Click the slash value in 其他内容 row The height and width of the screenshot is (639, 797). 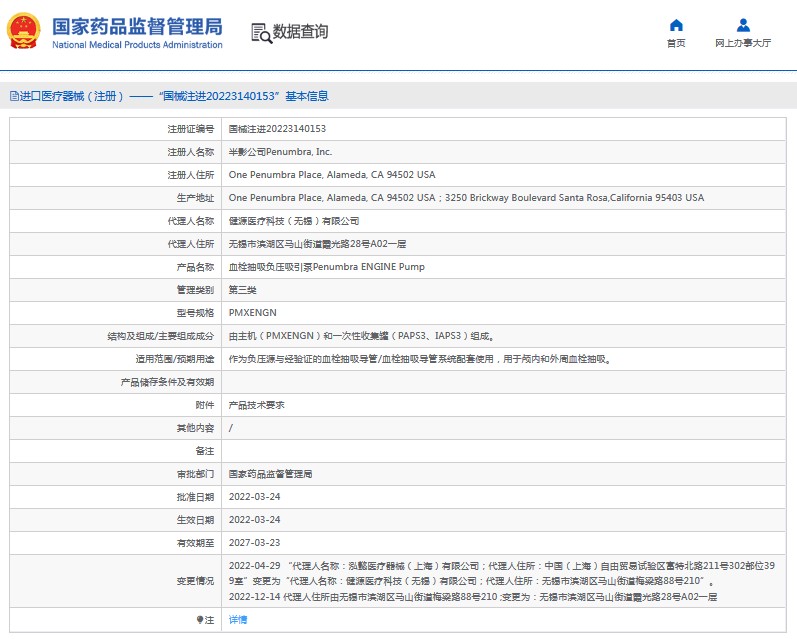tap(231, 428)
